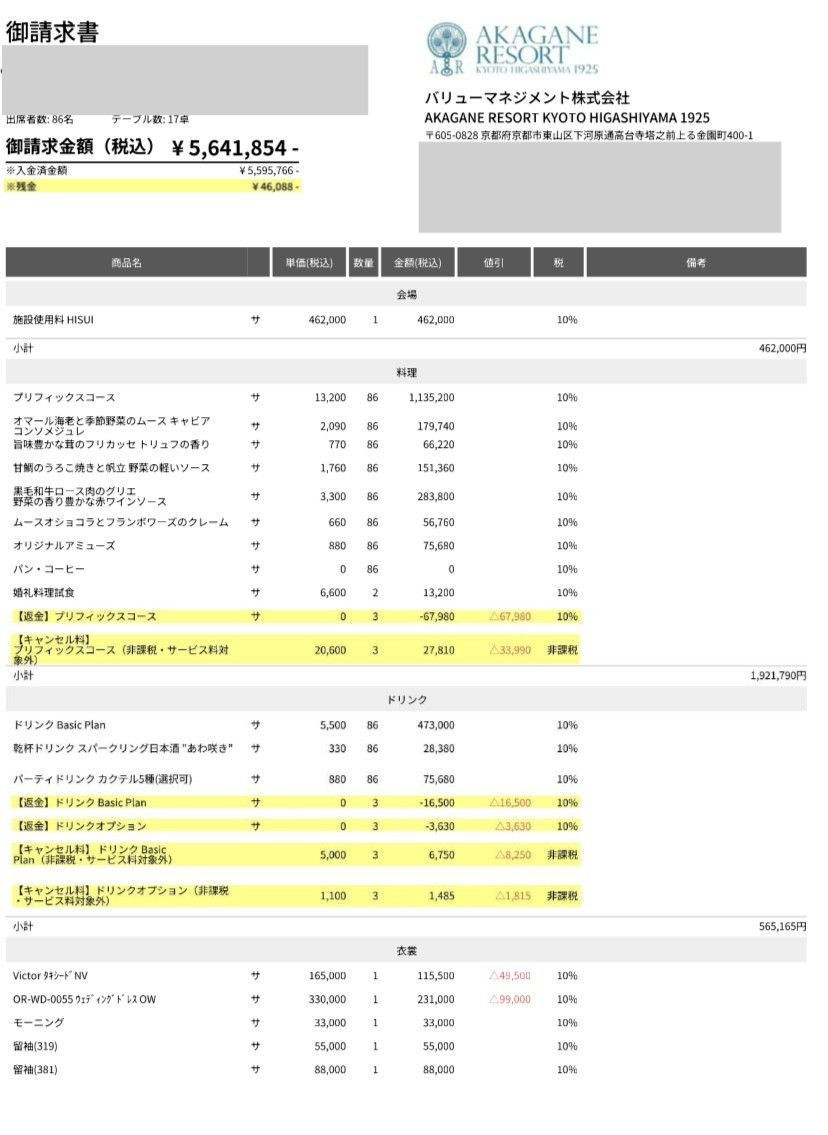Click the 出席者数: 86名 text
The height and width of the screenshot is (1135, 828).
pos(40,119)
